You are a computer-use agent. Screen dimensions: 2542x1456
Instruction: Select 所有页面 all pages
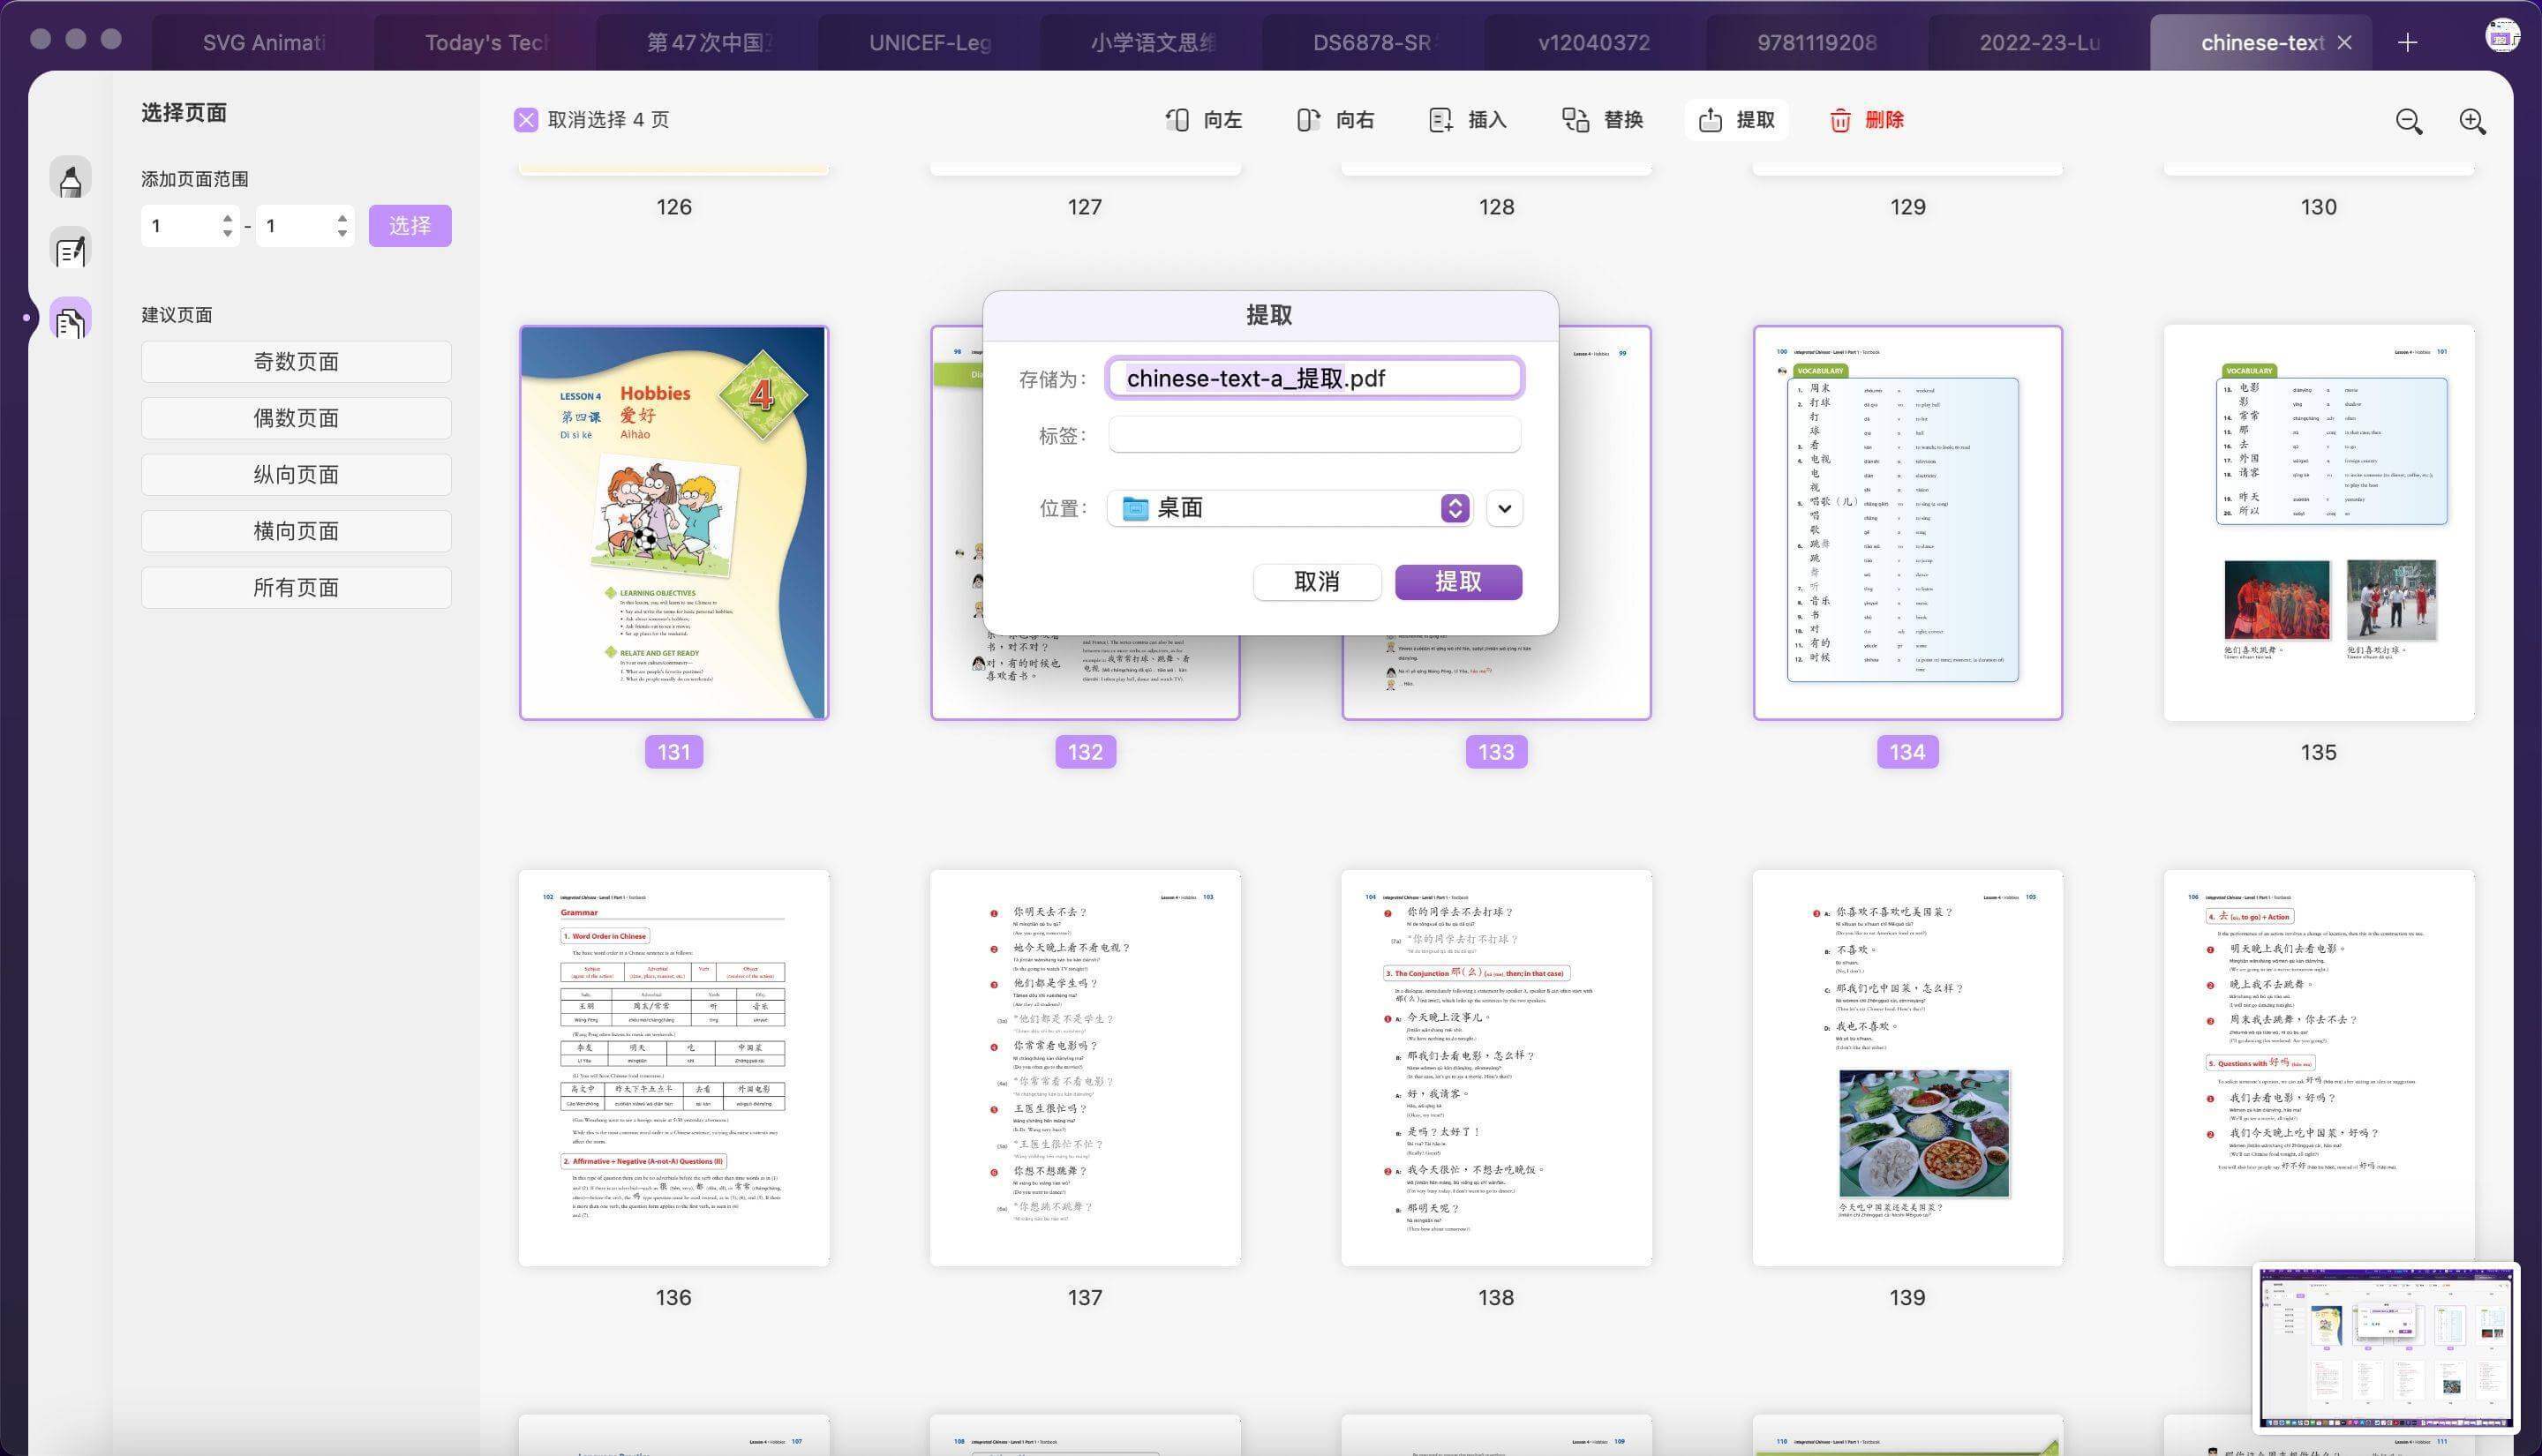pos(296,588)
